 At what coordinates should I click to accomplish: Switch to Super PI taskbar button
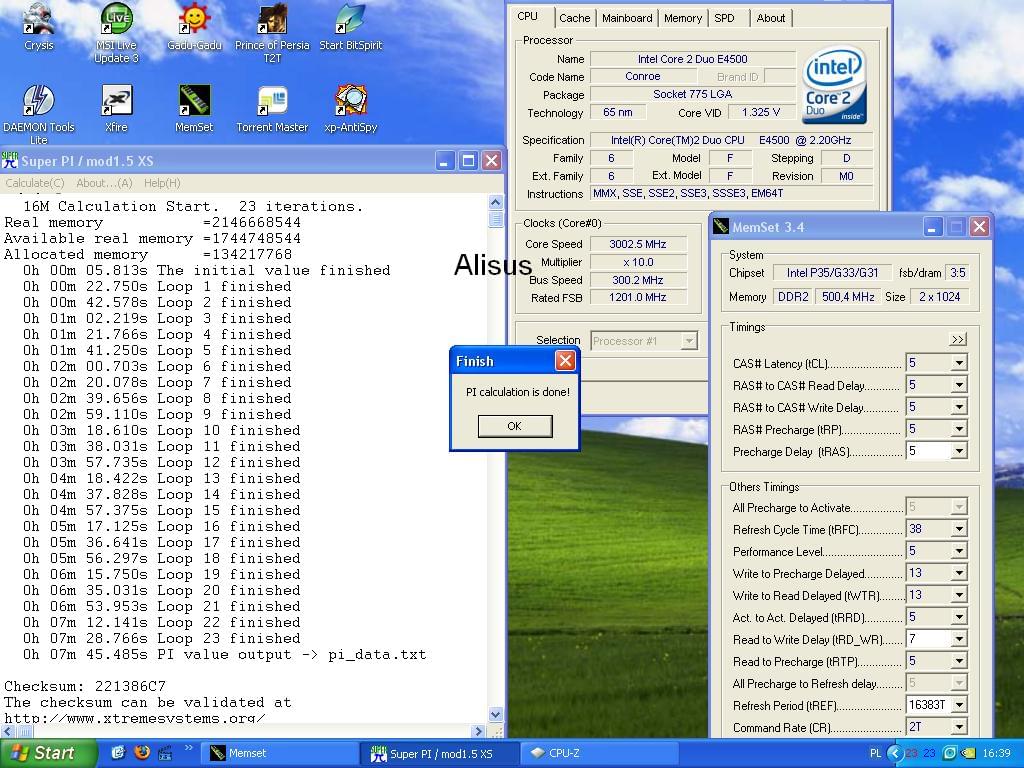coord(439,753)
